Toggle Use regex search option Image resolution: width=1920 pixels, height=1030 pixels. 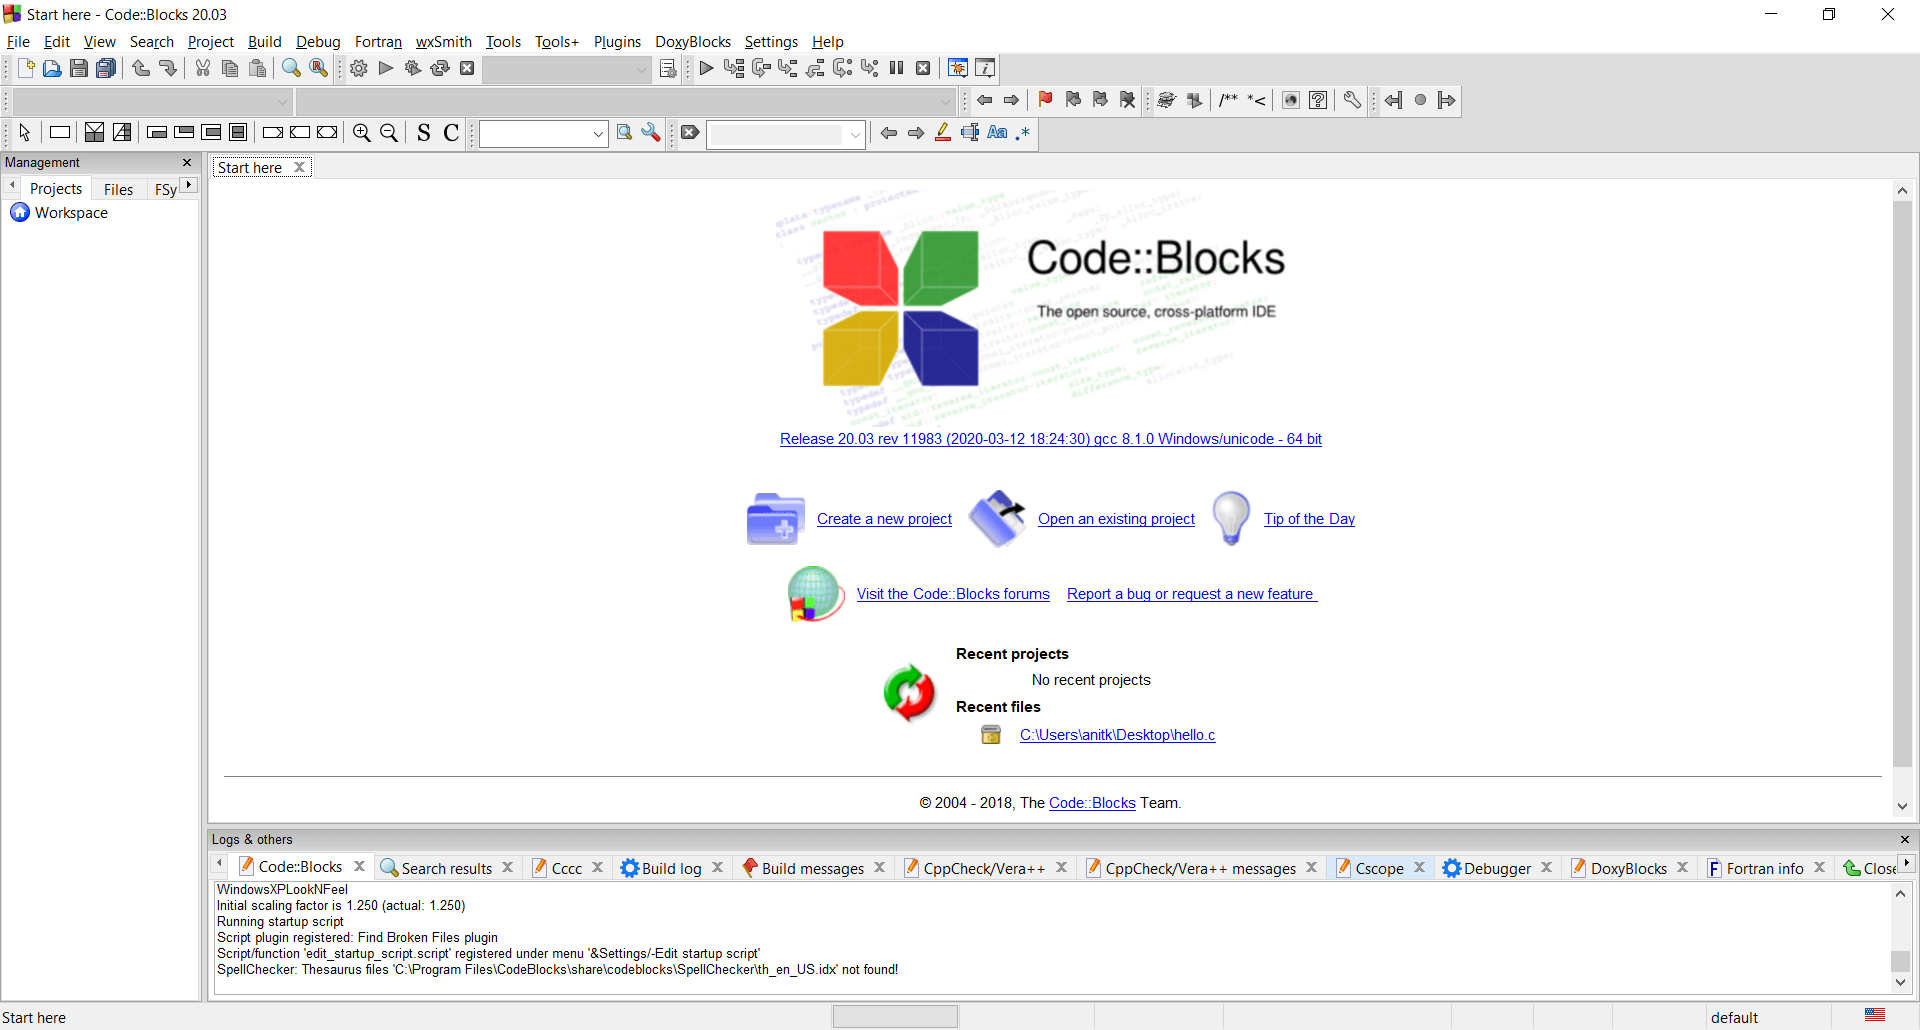1023,132
